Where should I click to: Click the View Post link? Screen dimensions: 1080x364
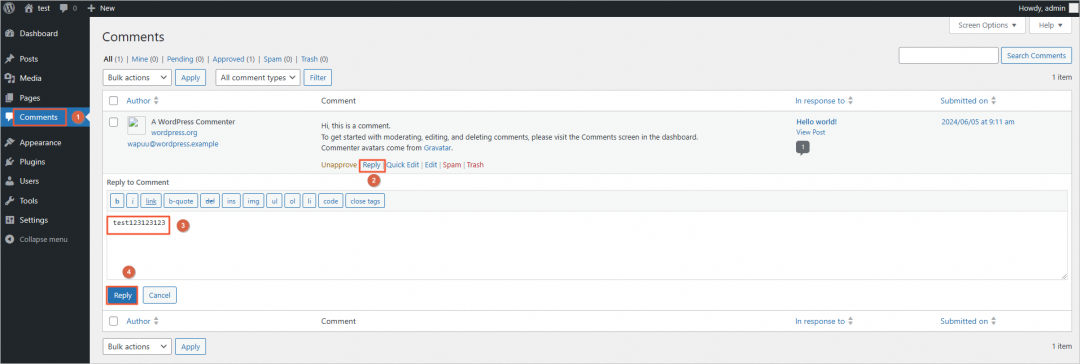coord(811,132)
